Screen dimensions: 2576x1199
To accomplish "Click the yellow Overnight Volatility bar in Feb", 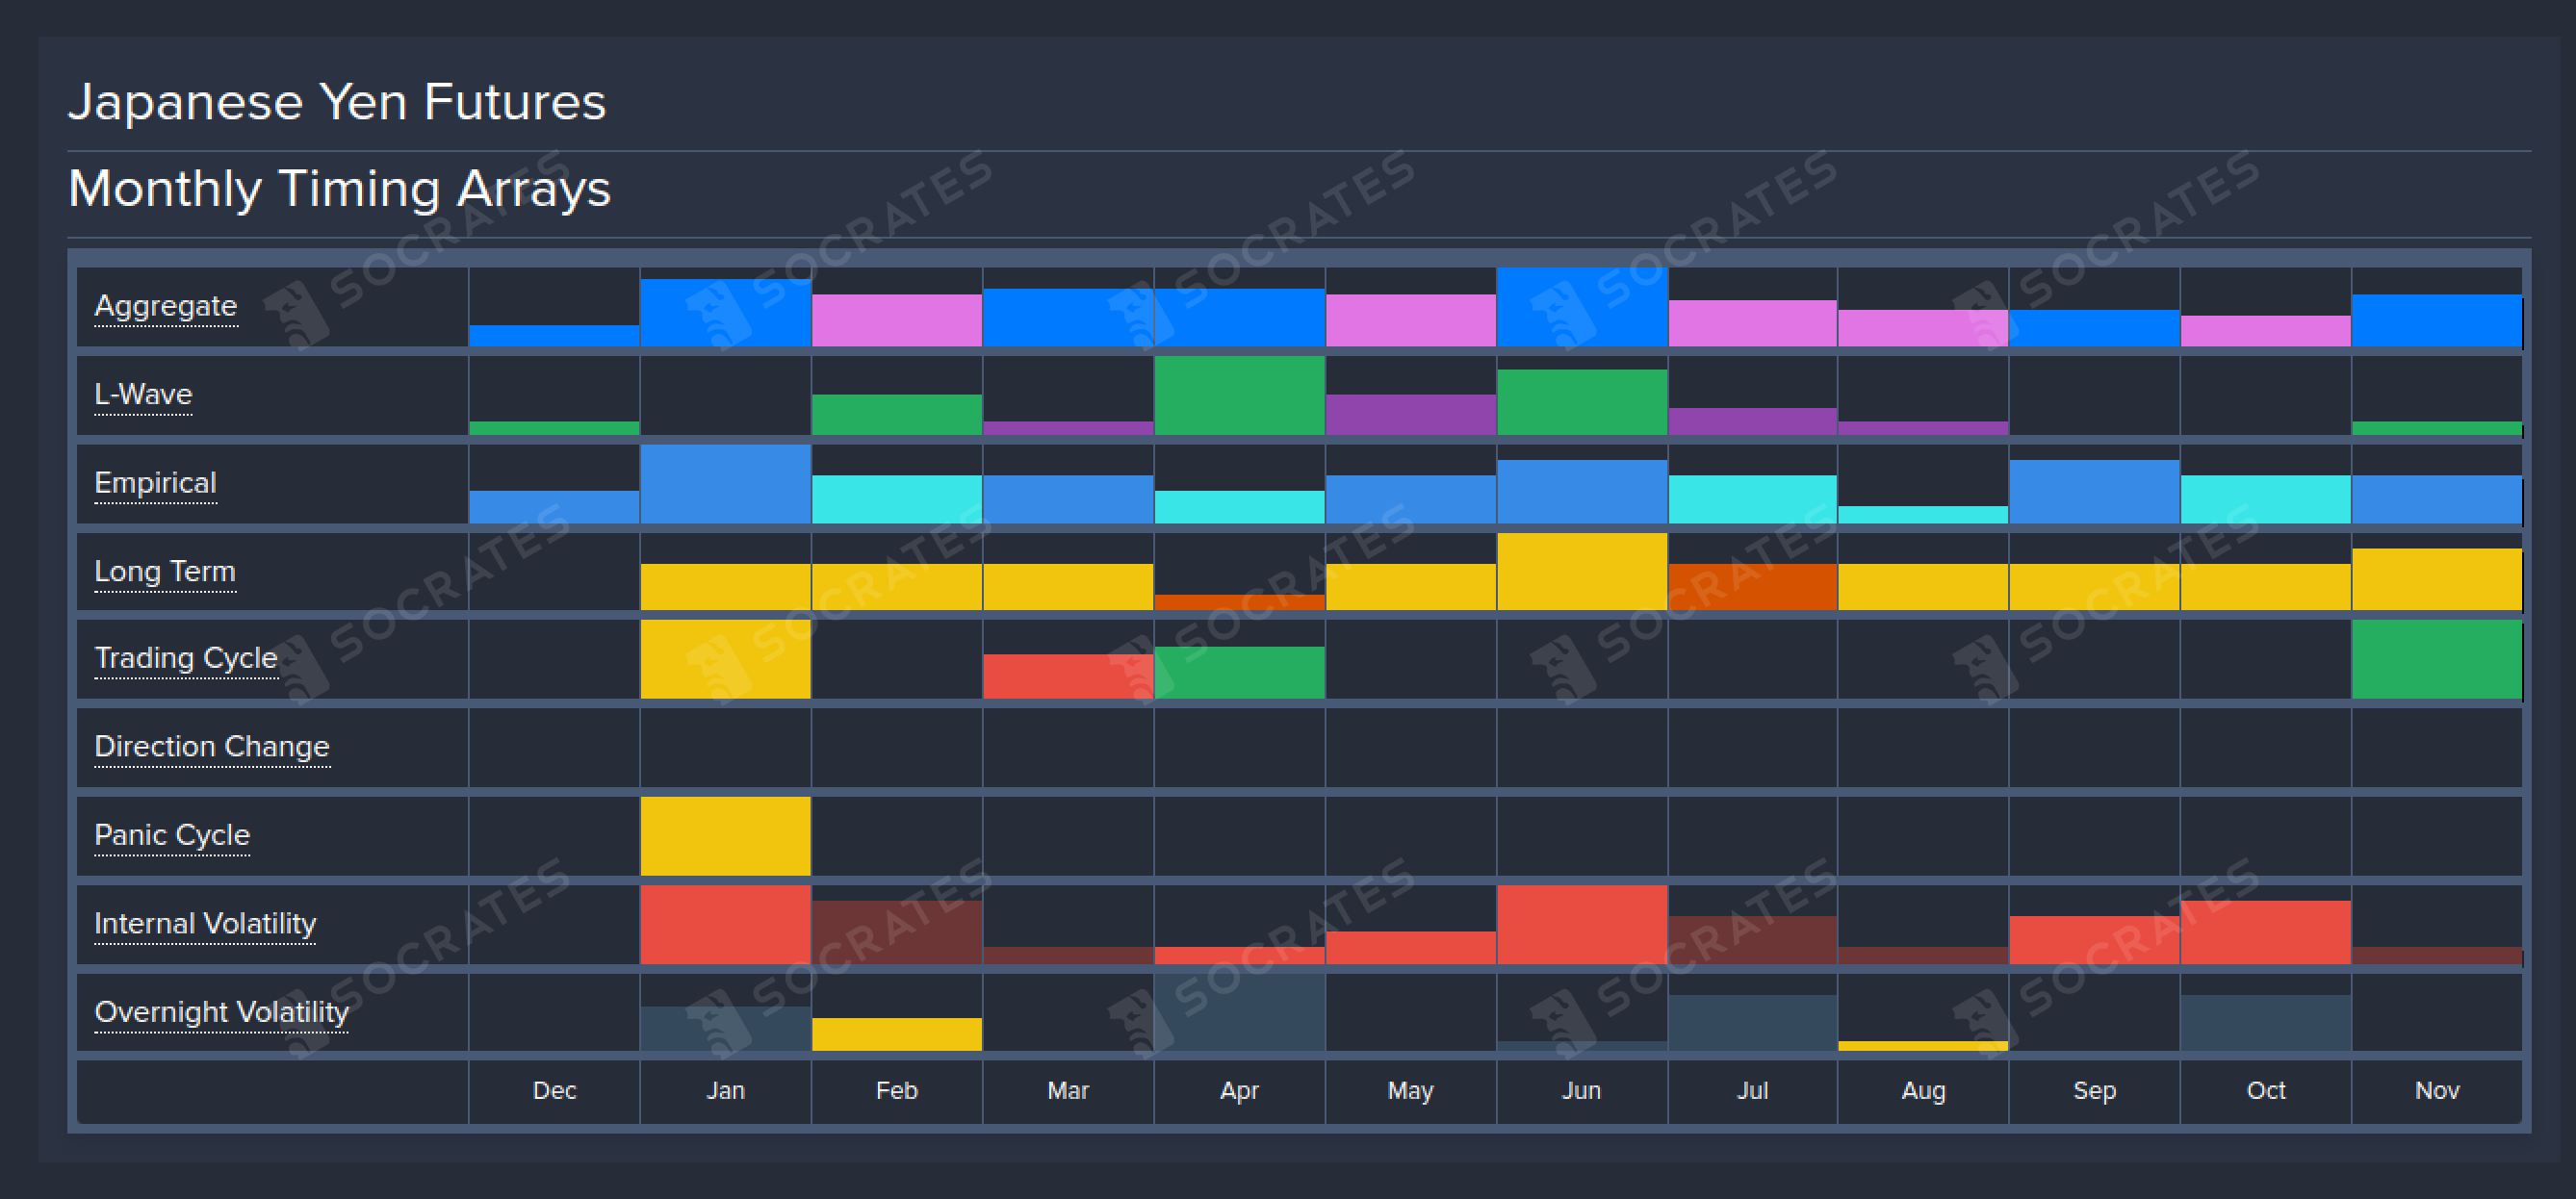I will [896, 1034].
